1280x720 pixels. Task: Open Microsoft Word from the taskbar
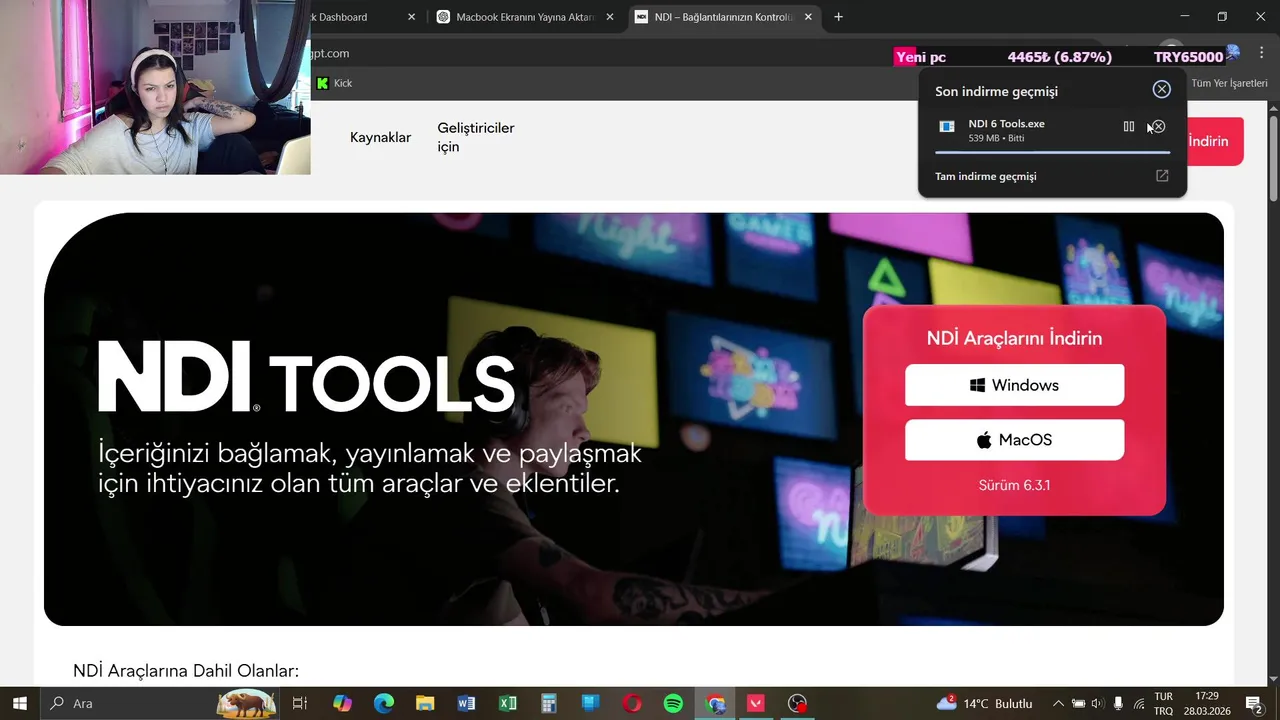466,703
